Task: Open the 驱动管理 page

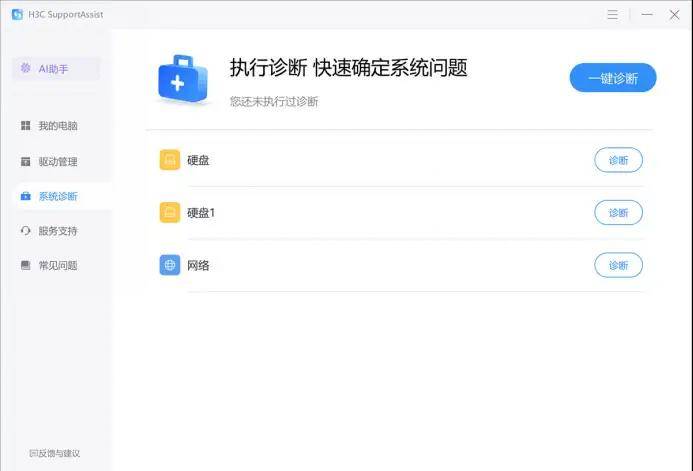Action: (57, 161)
